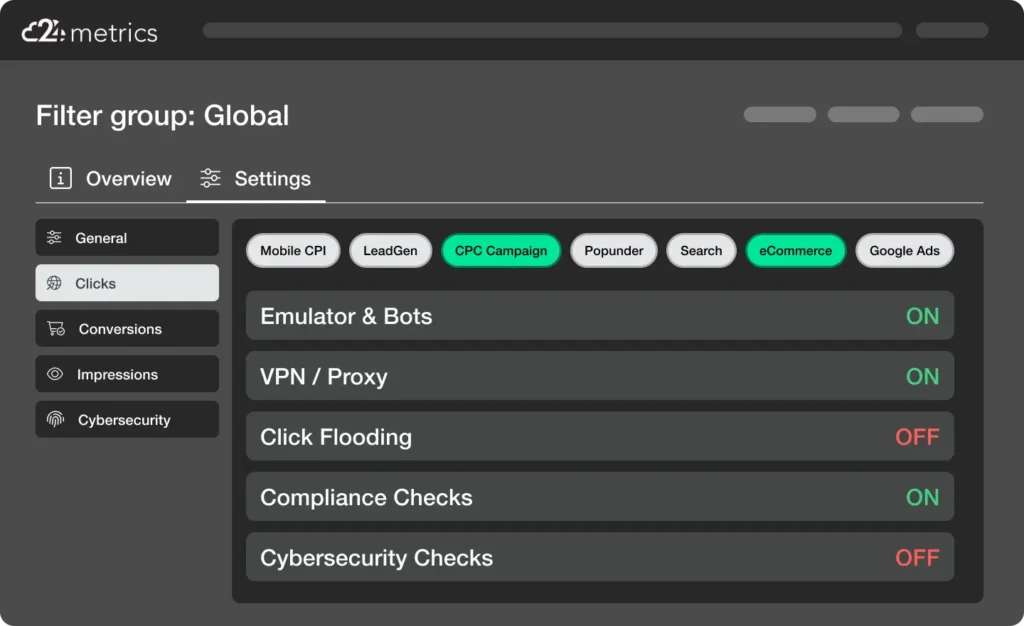This screenshot has height=626, width=1024.
Task: Open the Overview tab
Action: [x=110, y=178]
